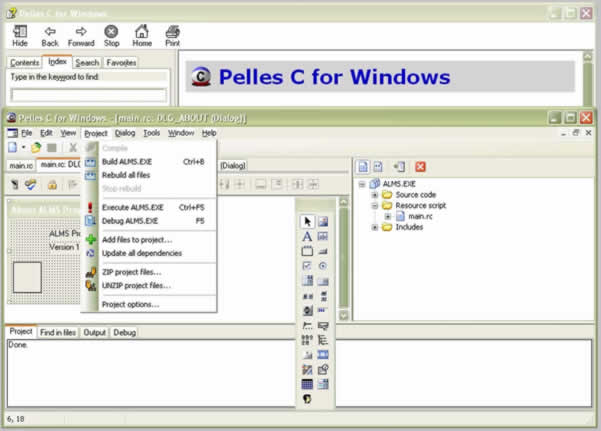Choose ZIP project files menu entry
Screen dimensions: 601x431
click(x=149, y=272)
